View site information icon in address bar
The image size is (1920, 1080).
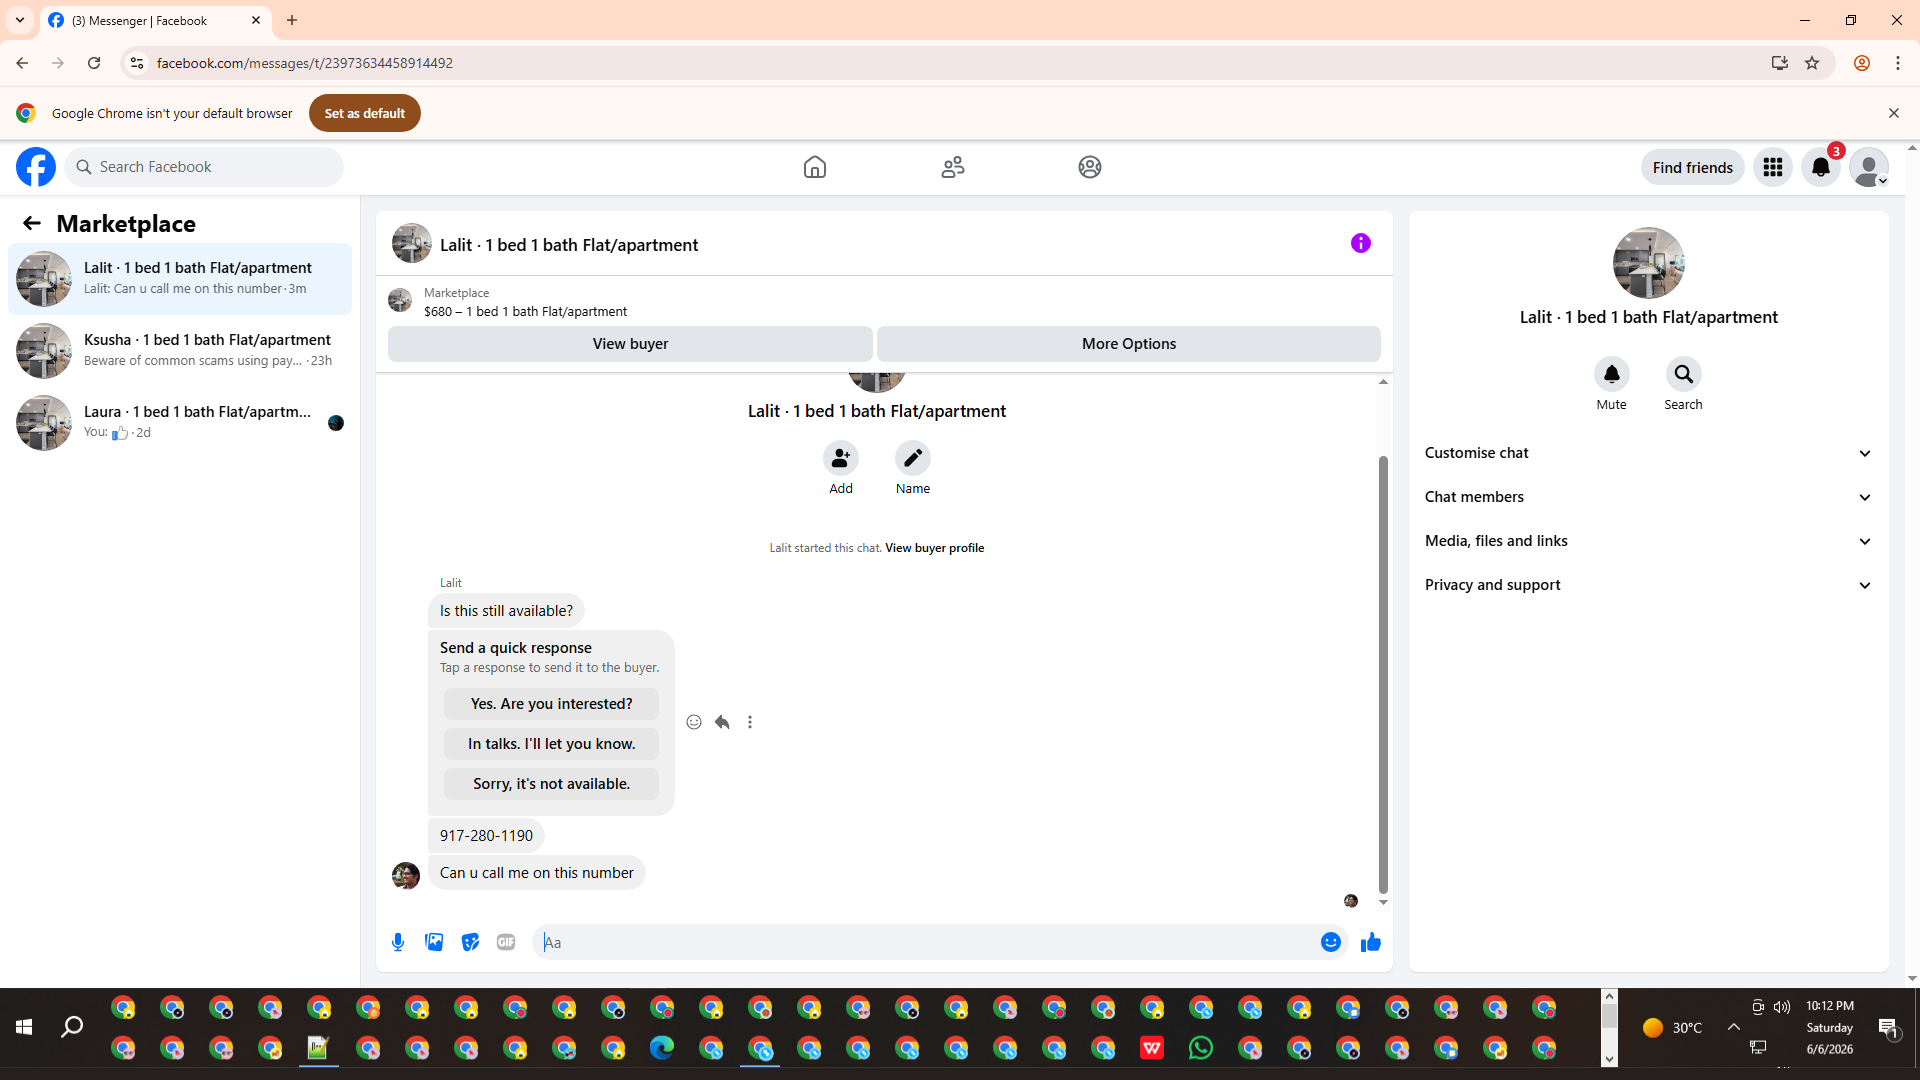[x=137, y=63]
